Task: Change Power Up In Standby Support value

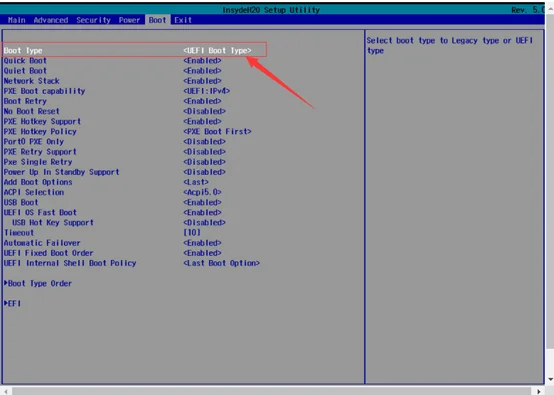Action: tap(204, 172)
